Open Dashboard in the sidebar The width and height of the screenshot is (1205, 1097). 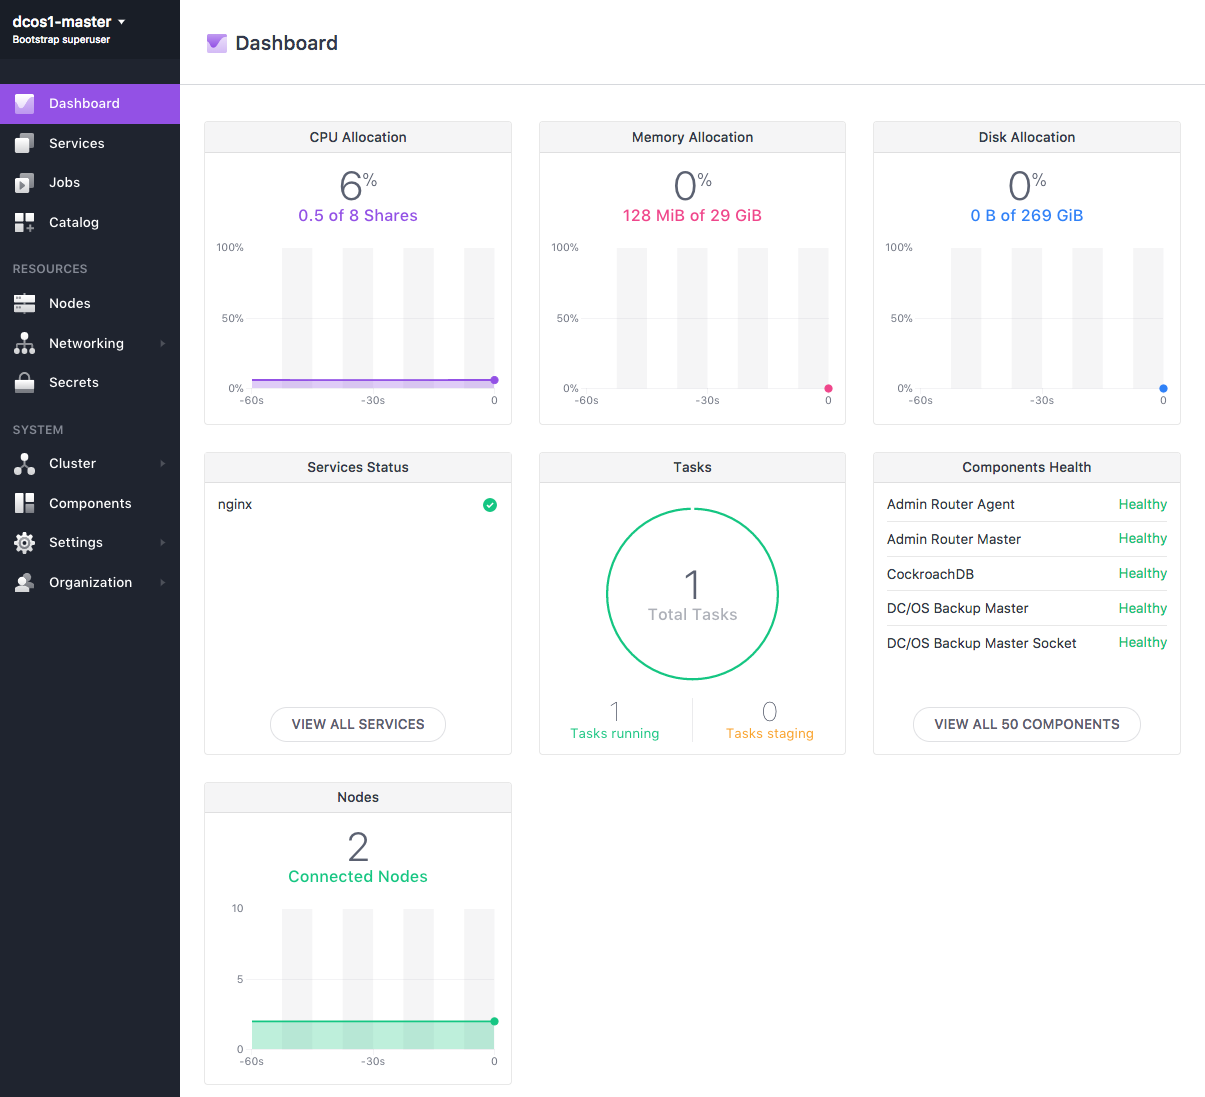(90, 104)
